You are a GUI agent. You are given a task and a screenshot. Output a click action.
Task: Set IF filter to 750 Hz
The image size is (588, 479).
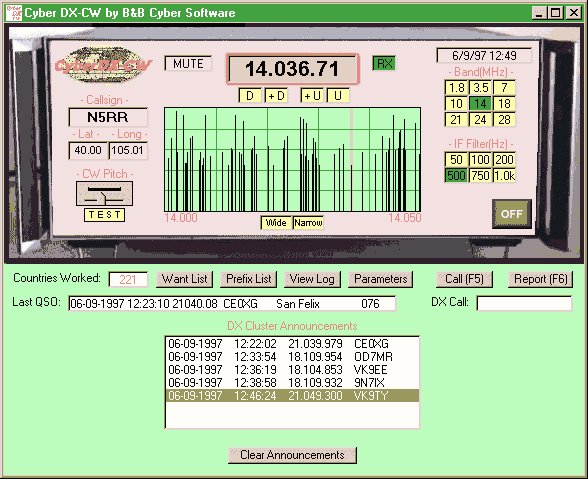click(480, 175)
